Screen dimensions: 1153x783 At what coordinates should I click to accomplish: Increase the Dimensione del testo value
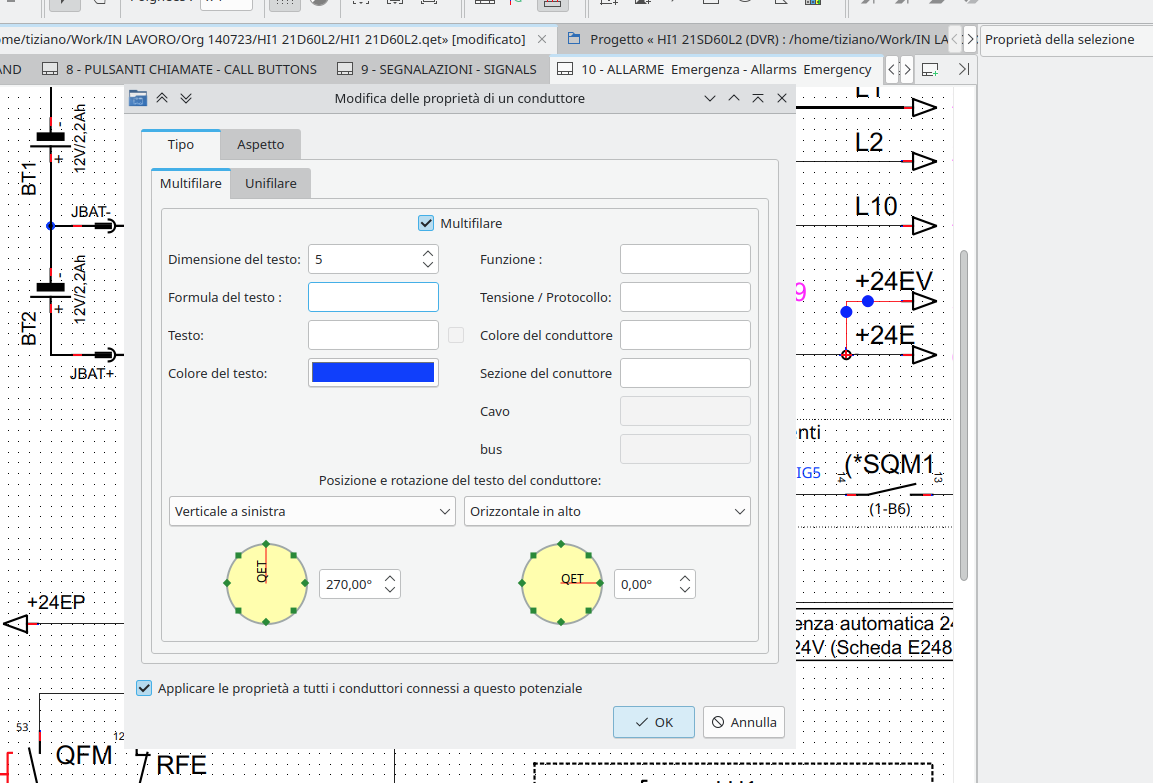point(428,253)
